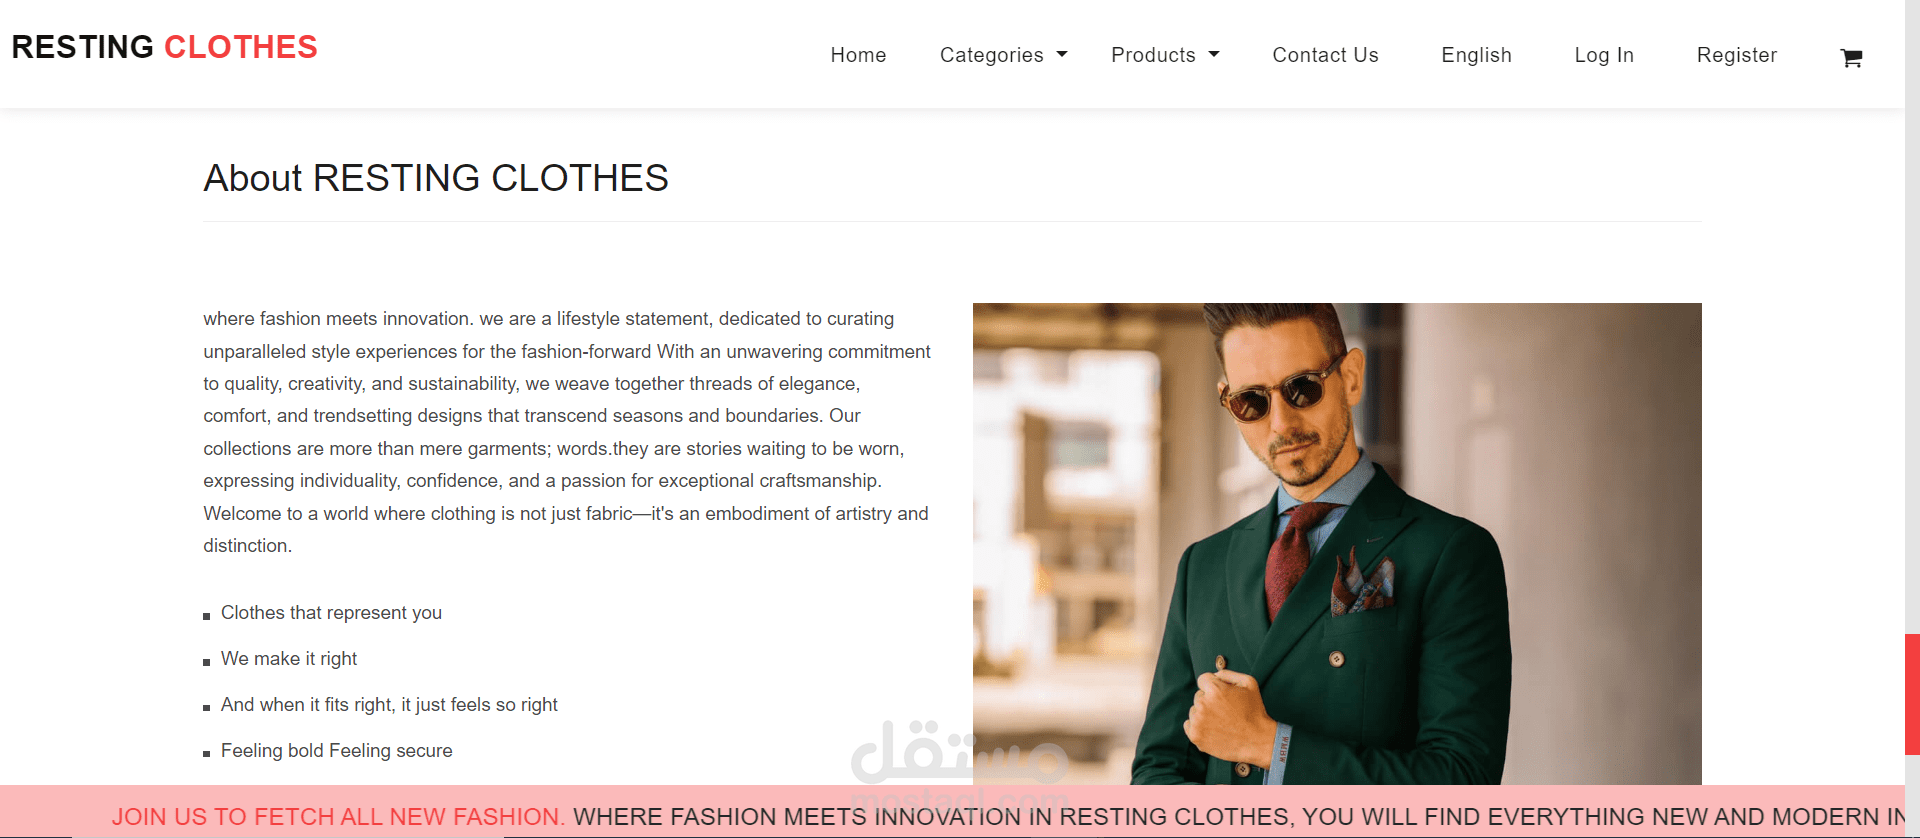Click 'And when it fits right' bullet
1920x838 pixels.
pos(389,704)
